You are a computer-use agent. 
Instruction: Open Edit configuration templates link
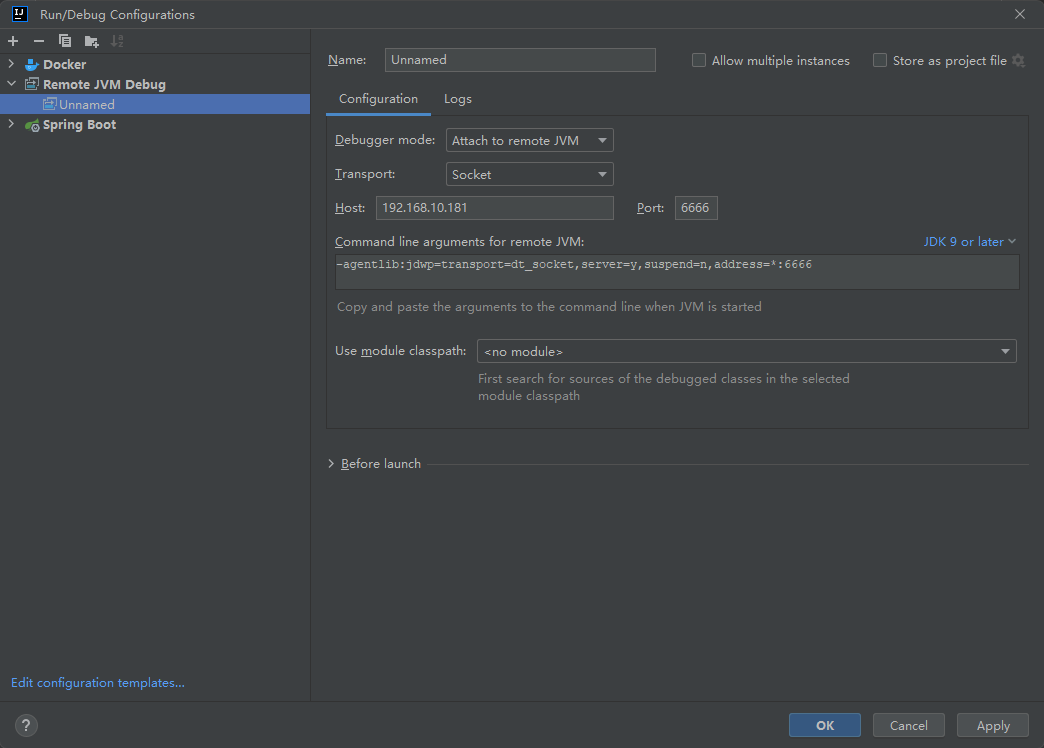click(x=98, y=683)
